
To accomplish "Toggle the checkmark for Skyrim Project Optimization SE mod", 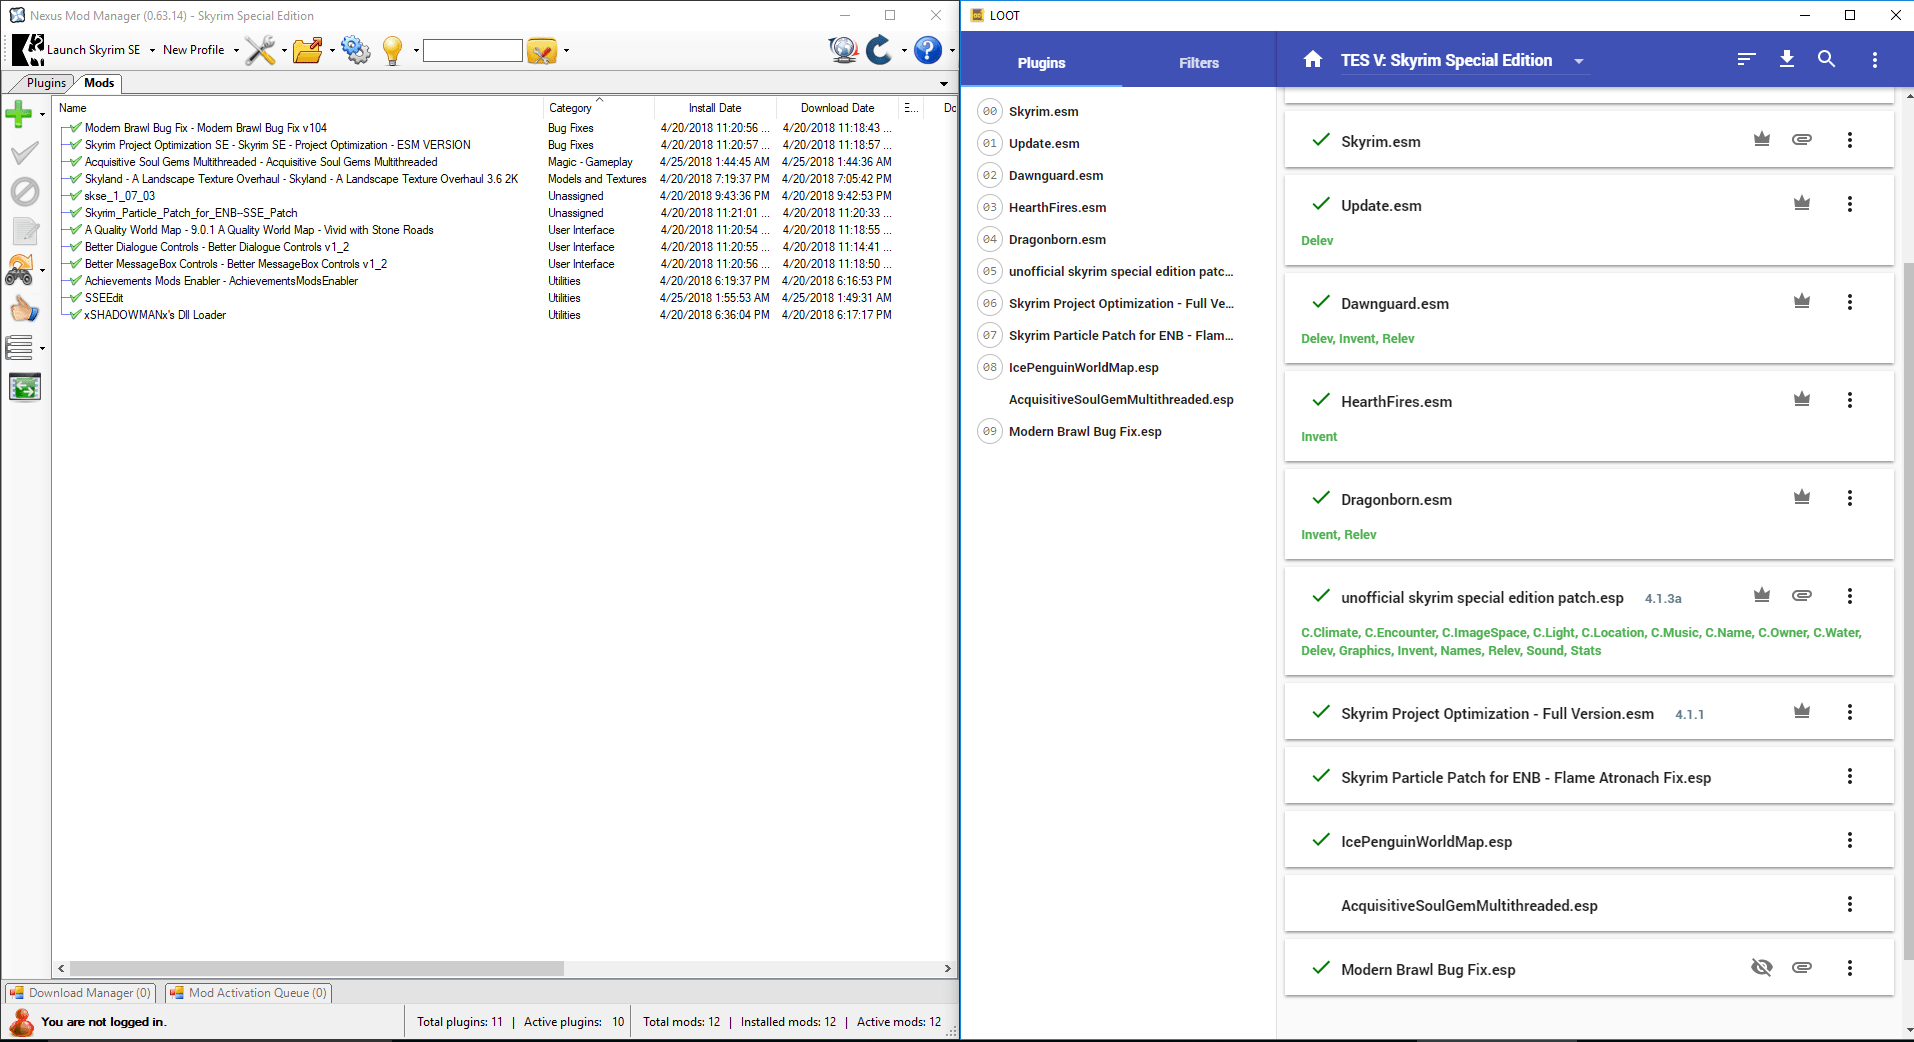I will click(x=76, y=145).
